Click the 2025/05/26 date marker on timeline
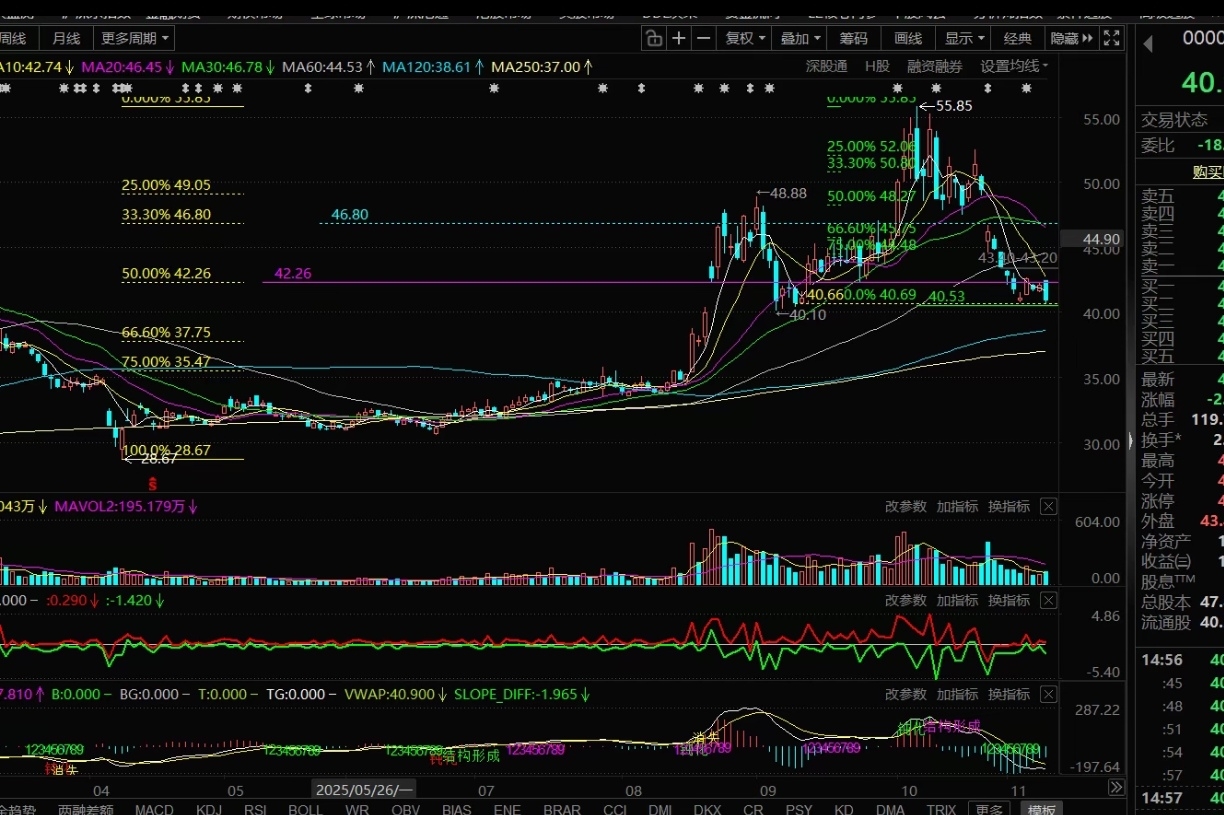Image resolution: width=1224 pixels, height=815 pixels. click(363, 788)
